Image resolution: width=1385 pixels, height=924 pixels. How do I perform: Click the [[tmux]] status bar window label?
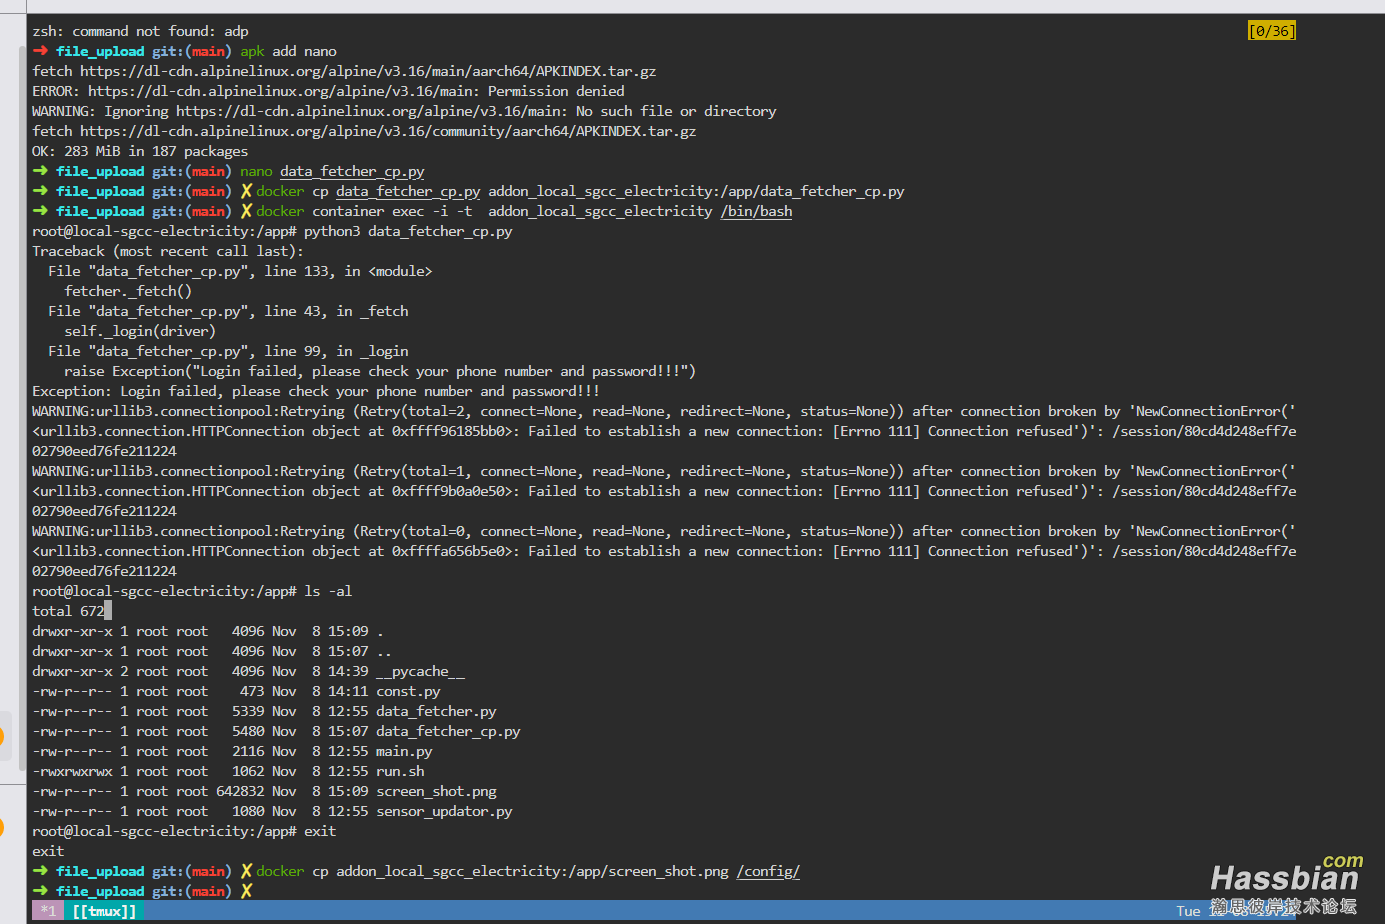click(104, 911)
